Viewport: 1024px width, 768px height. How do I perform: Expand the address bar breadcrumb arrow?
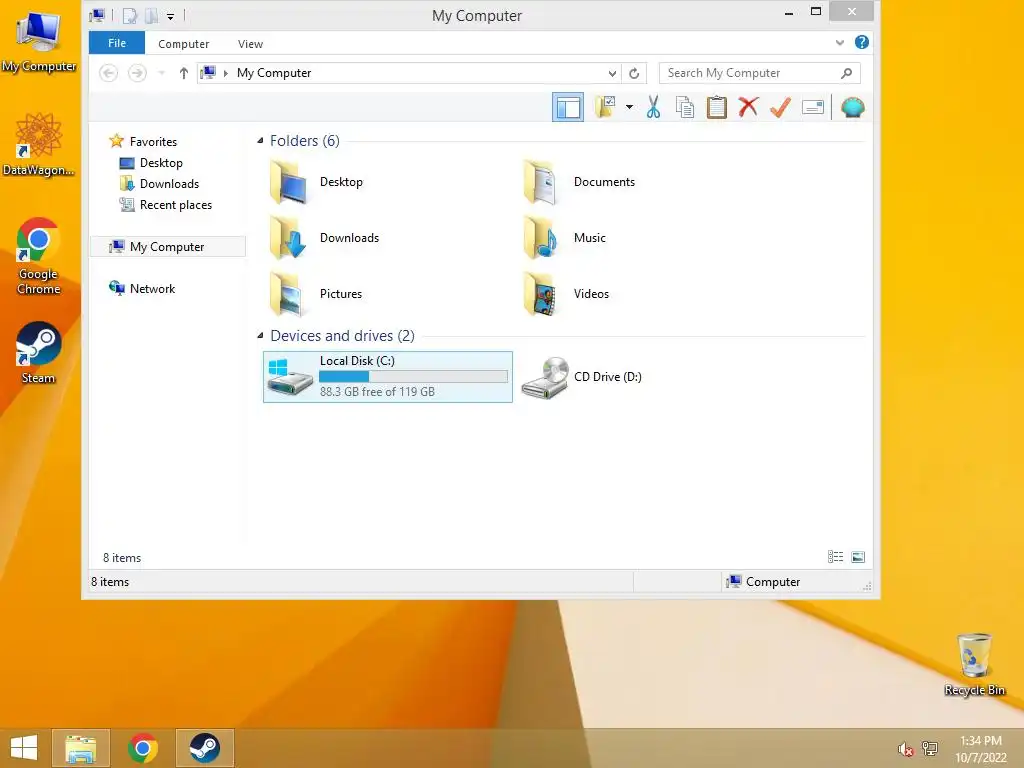tap(226, 73)
